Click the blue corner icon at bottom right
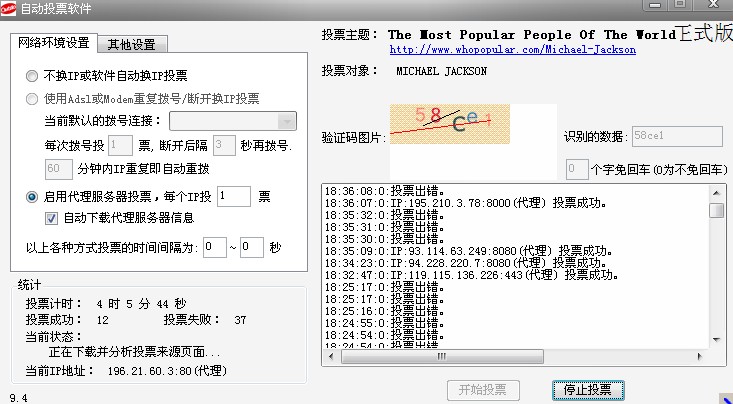Viewport: 733px width, 404px height. 725,397
